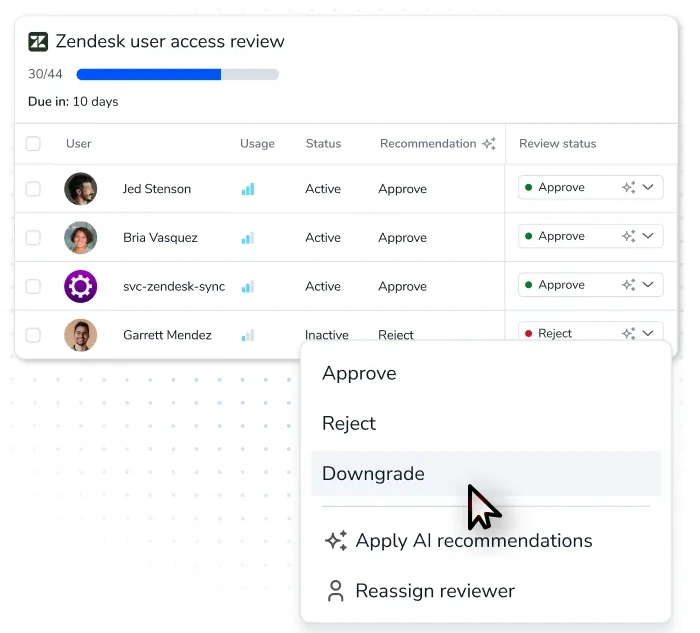Click the AI sparkle icon in Bria Vasquez's review status

point(629,236)
